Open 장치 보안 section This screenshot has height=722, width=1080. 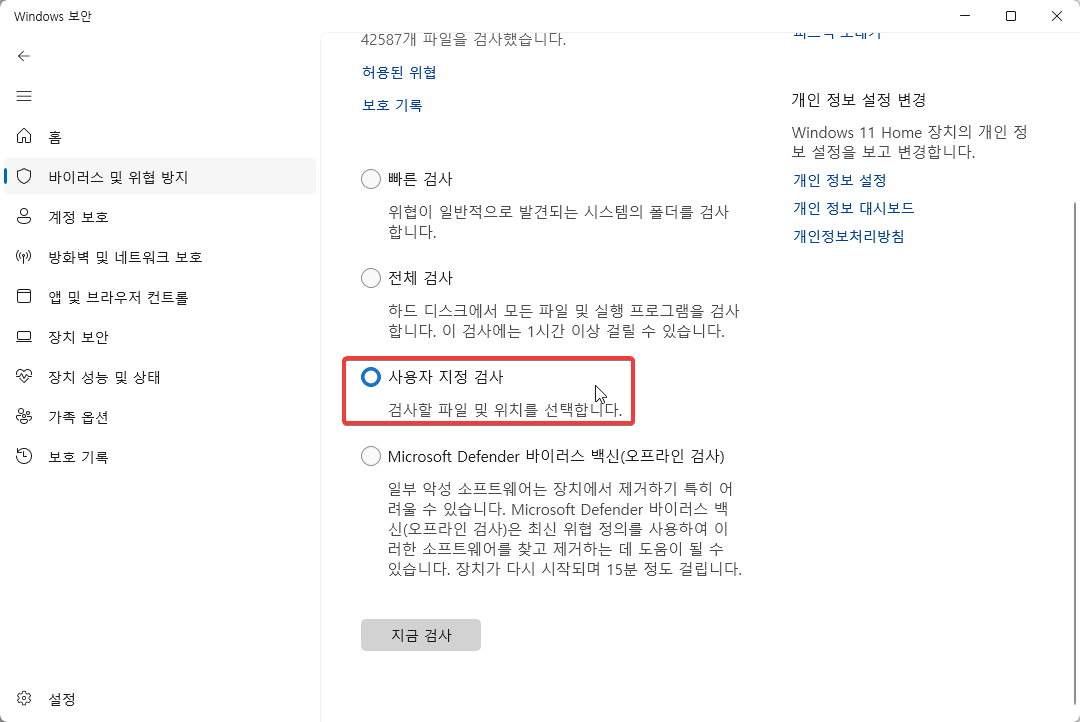pos(85,336)
